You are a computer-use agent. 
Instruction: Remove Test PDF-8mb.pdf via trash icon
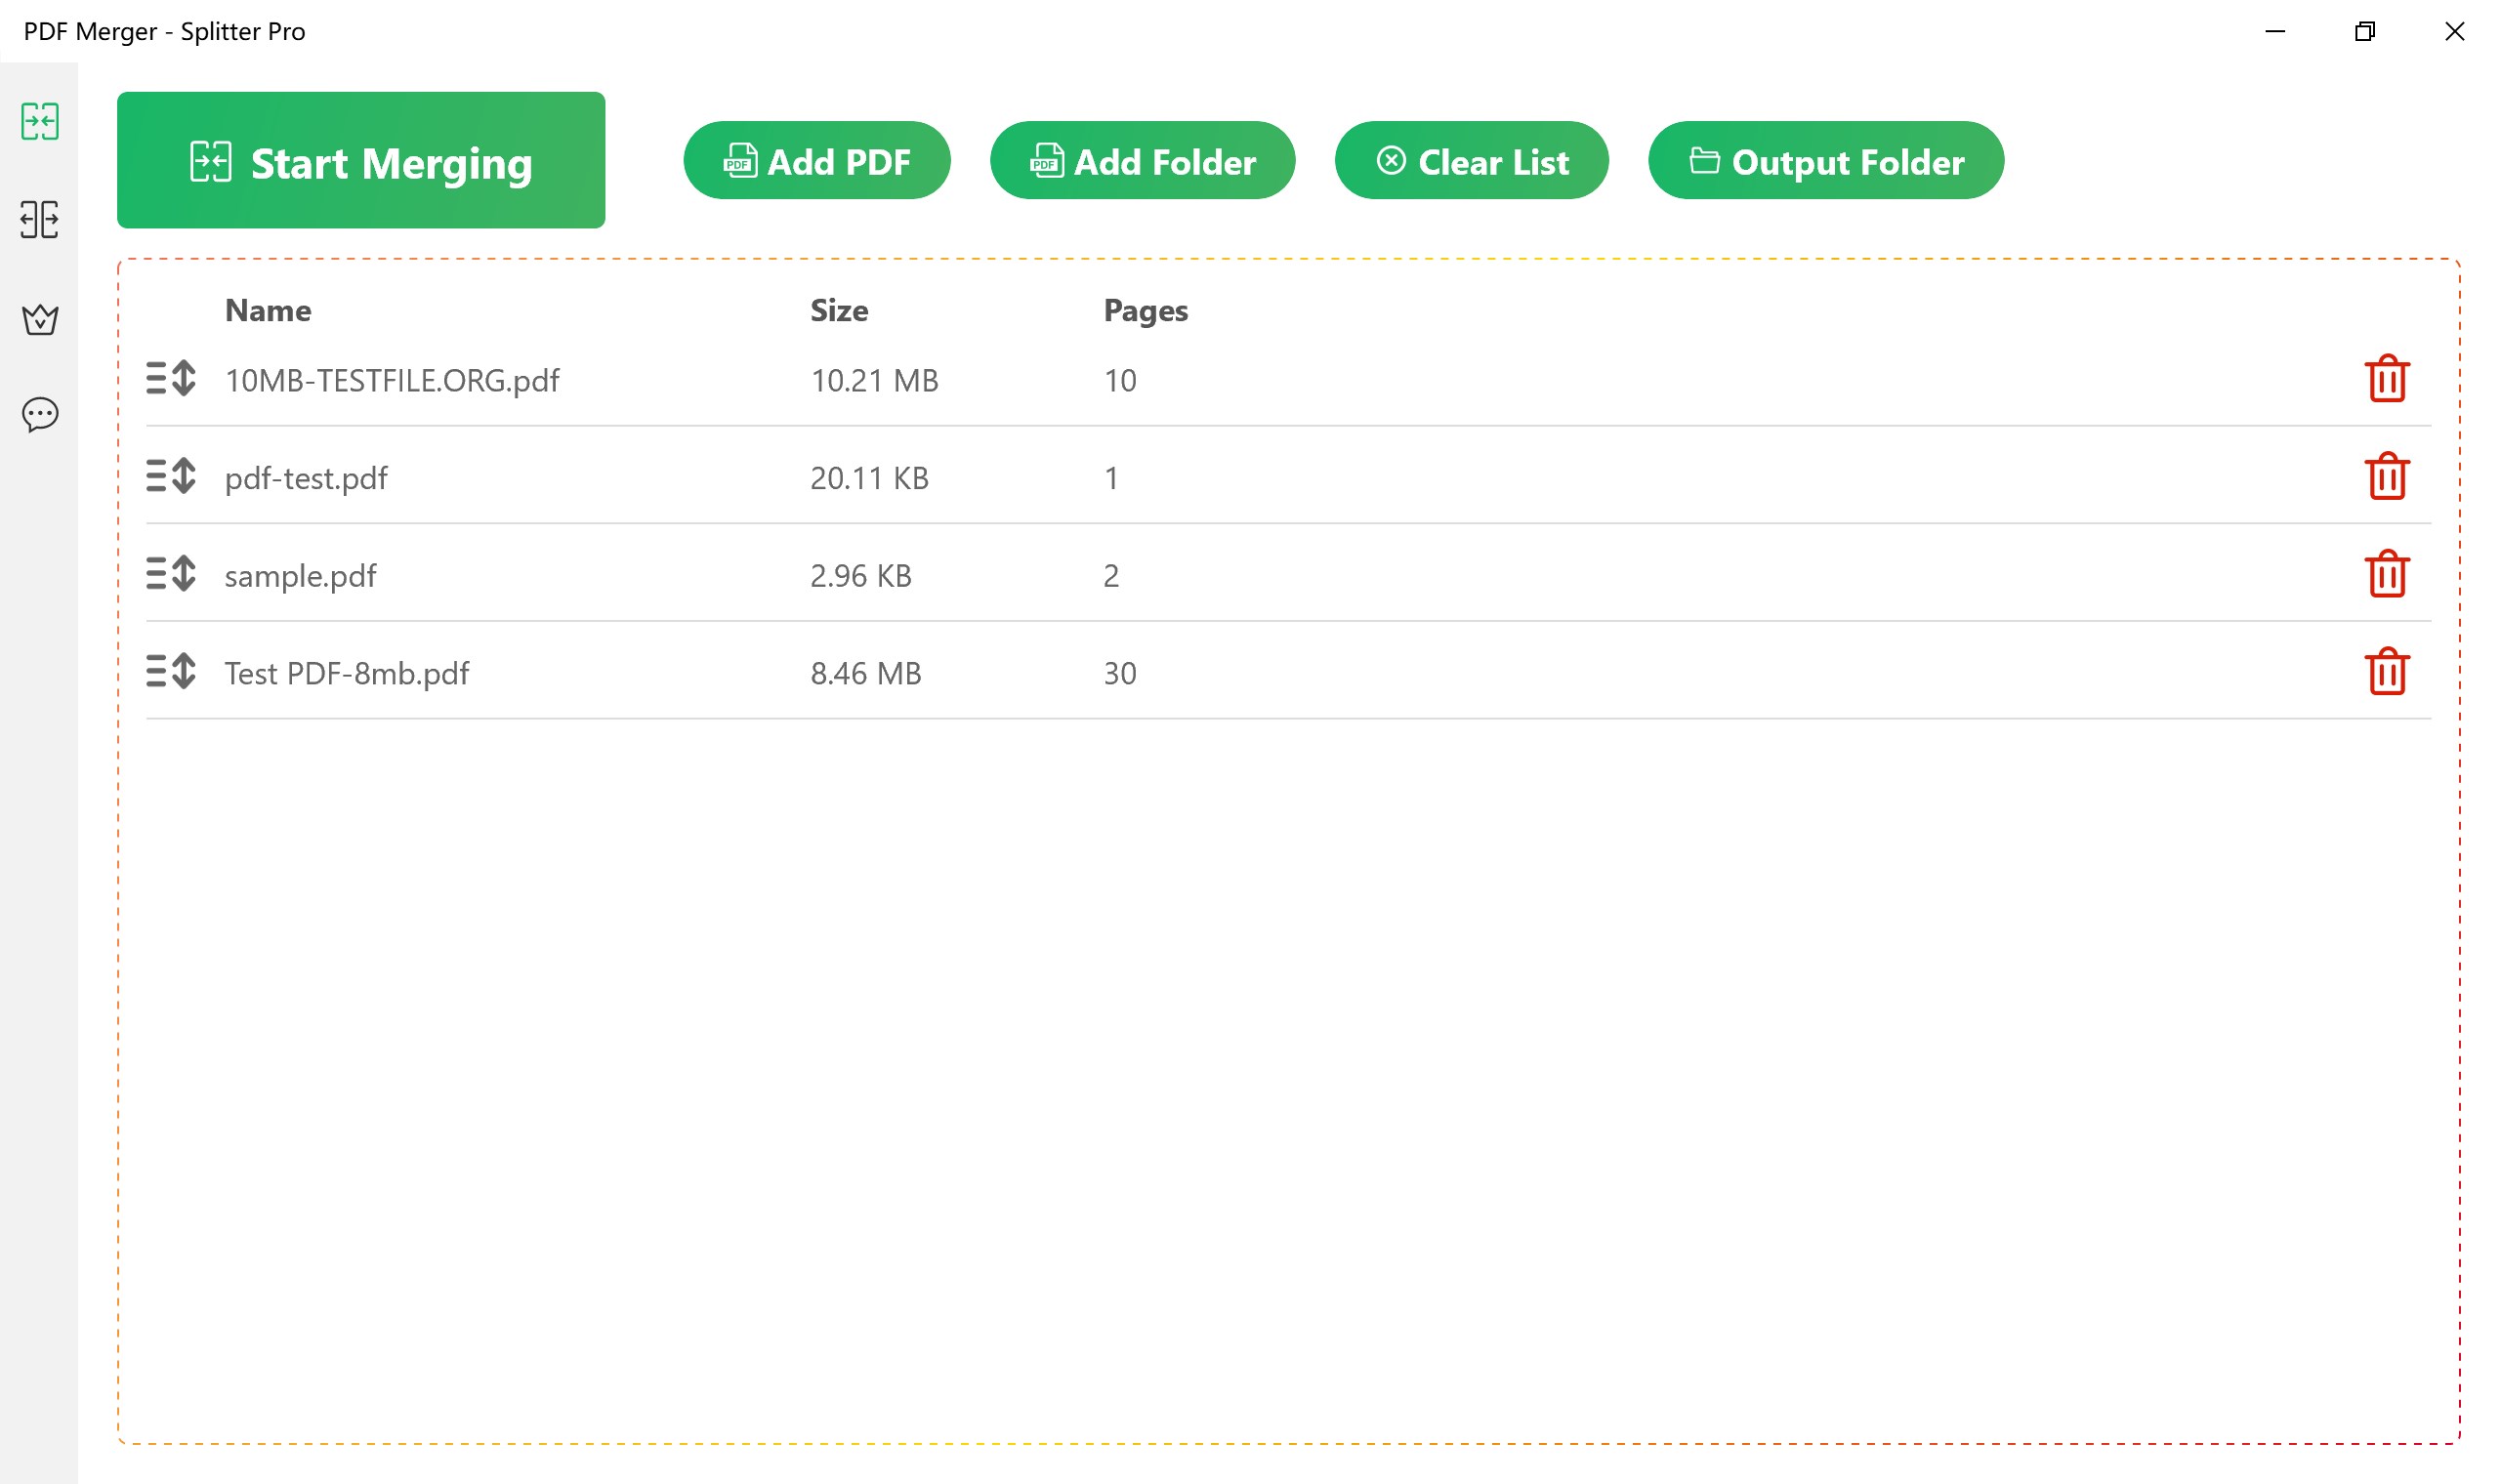coord(2386,671)
